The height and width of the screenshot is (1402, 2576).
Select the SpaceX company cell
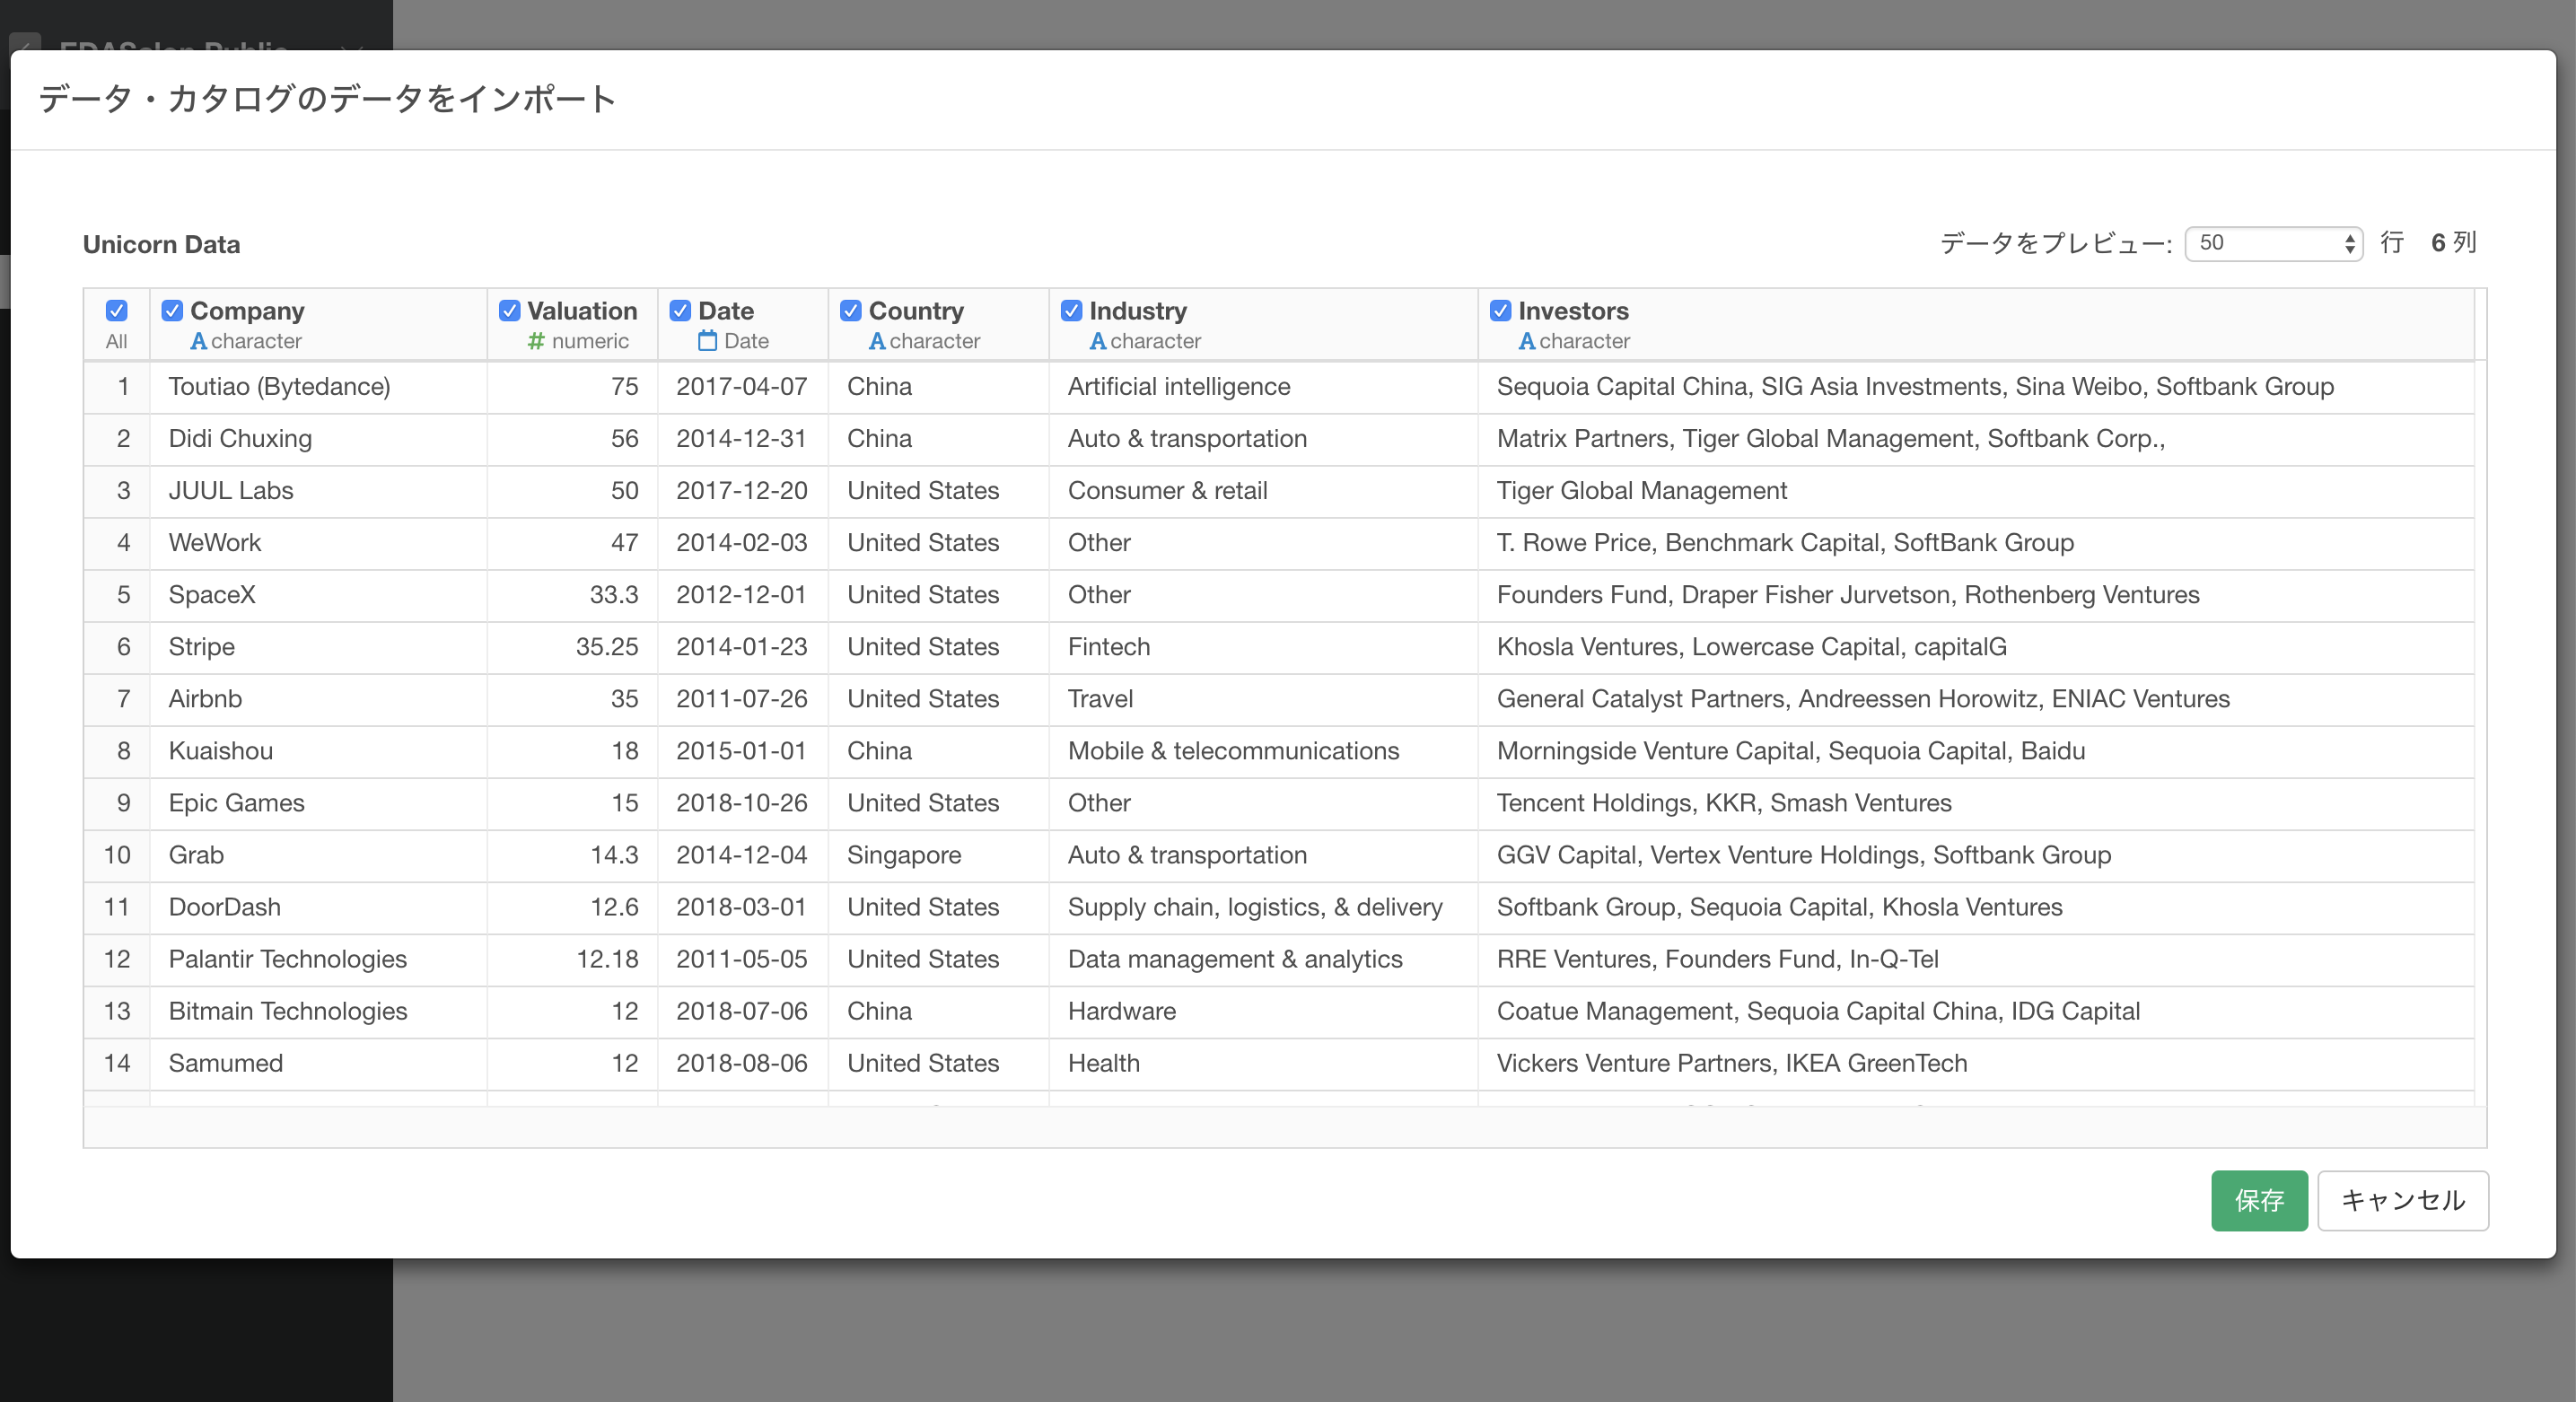click(x=318, y=595)
